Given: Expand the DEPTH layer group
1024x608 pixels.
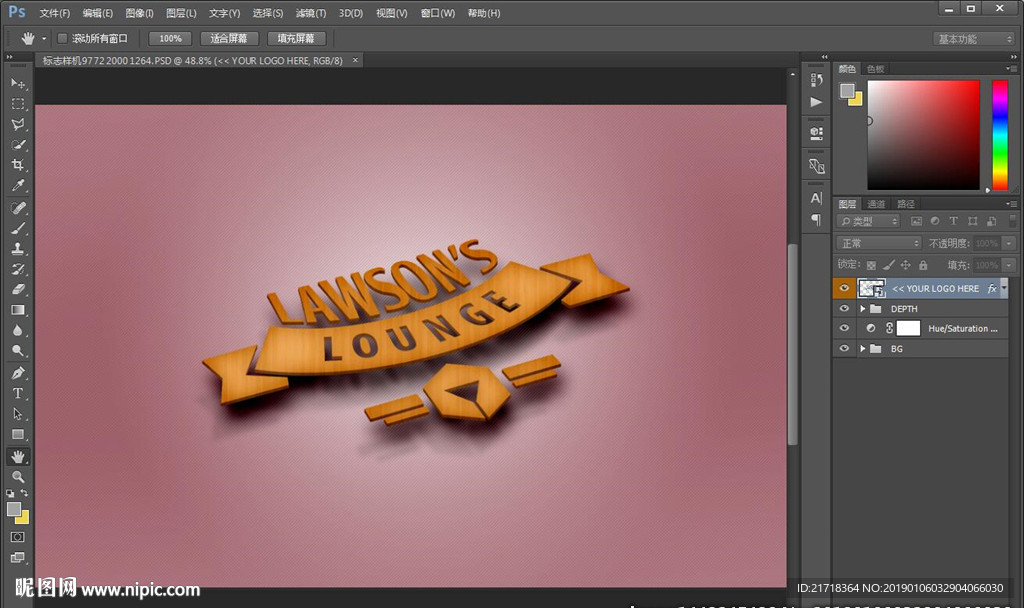Looking at the screenshot, I should click(x=862, y=308).
